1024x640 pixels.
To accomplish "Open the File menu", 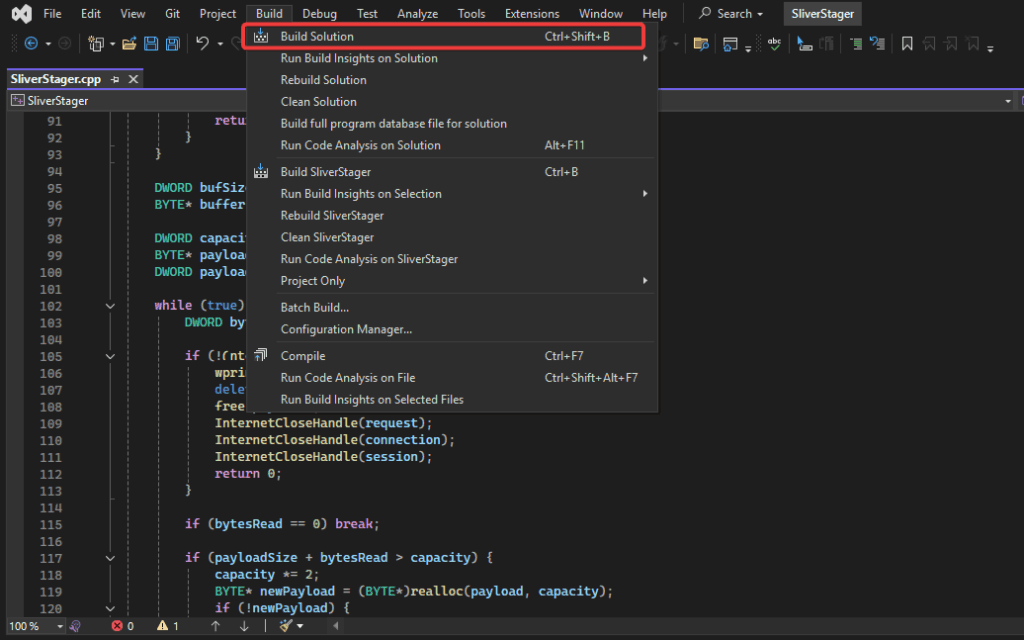I will pos(52,14).
